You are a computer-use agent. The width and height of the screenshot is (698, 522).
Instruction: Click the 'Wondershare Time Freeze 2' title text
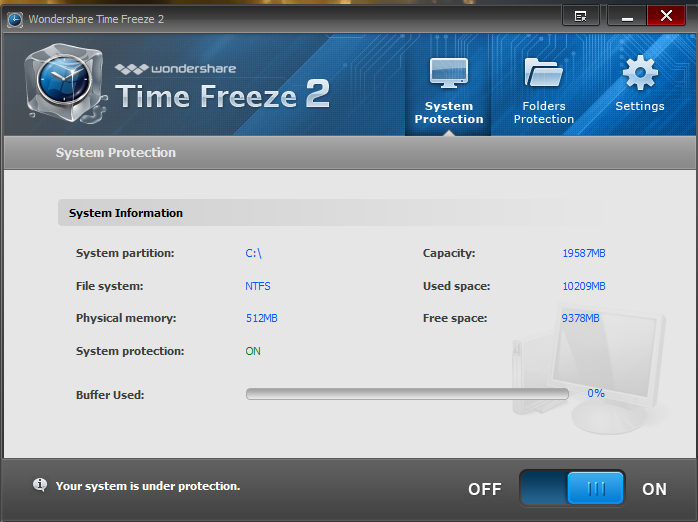tap(96, 19)
